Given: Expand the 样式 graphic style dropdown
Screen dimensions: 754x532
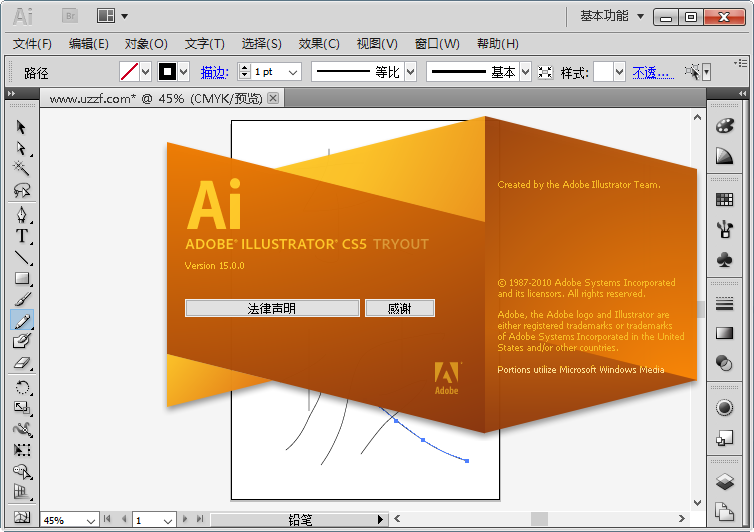Looking at the screenshot, I should point(619,73).
